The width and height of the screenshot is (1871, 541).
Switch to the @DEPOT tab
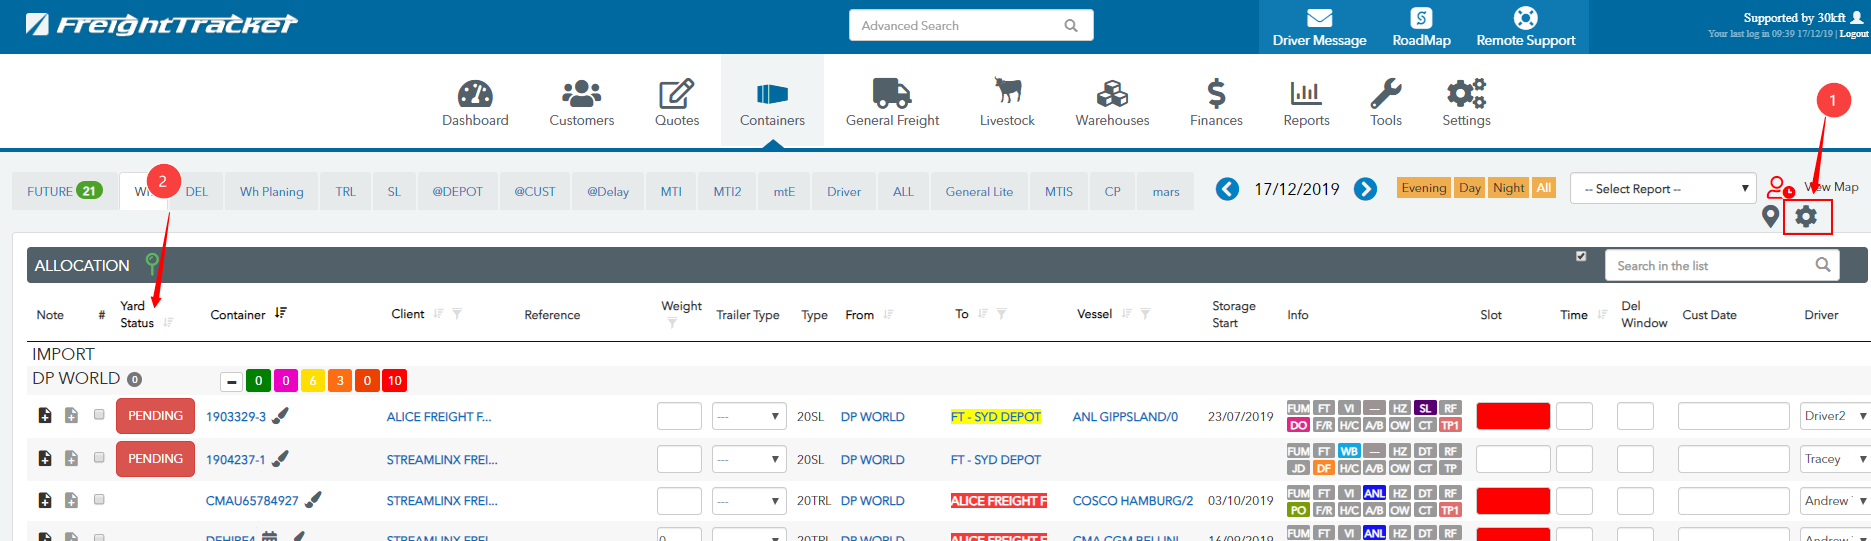click(x=457, y=191)
